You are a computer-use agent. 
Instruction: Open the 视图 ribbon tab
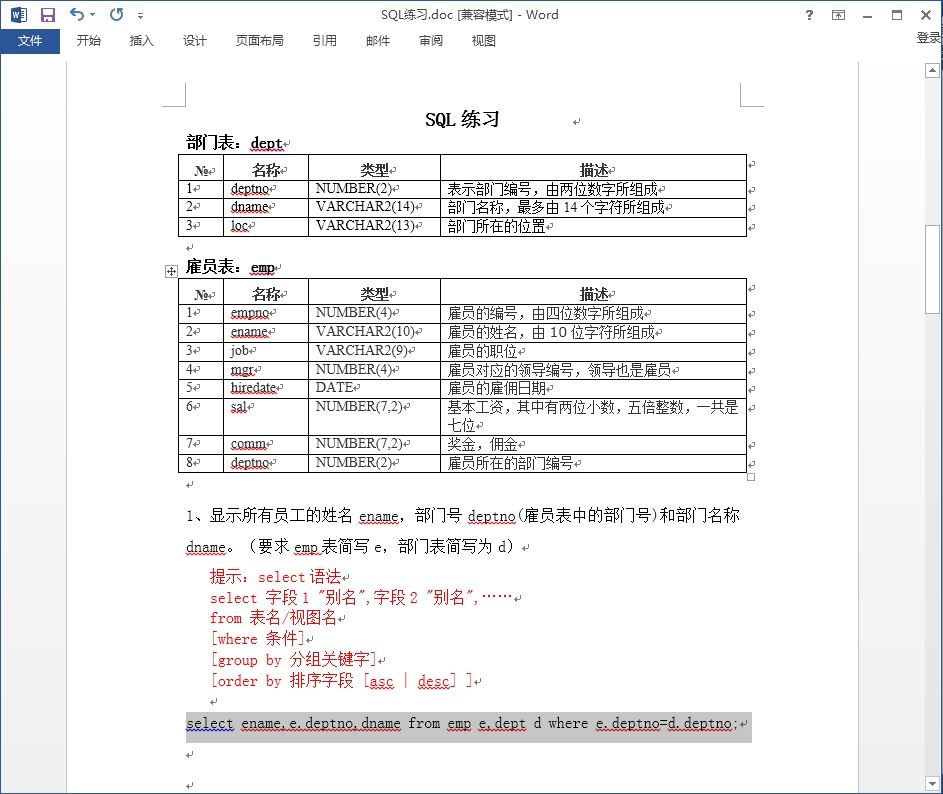(x=484, y=41)
